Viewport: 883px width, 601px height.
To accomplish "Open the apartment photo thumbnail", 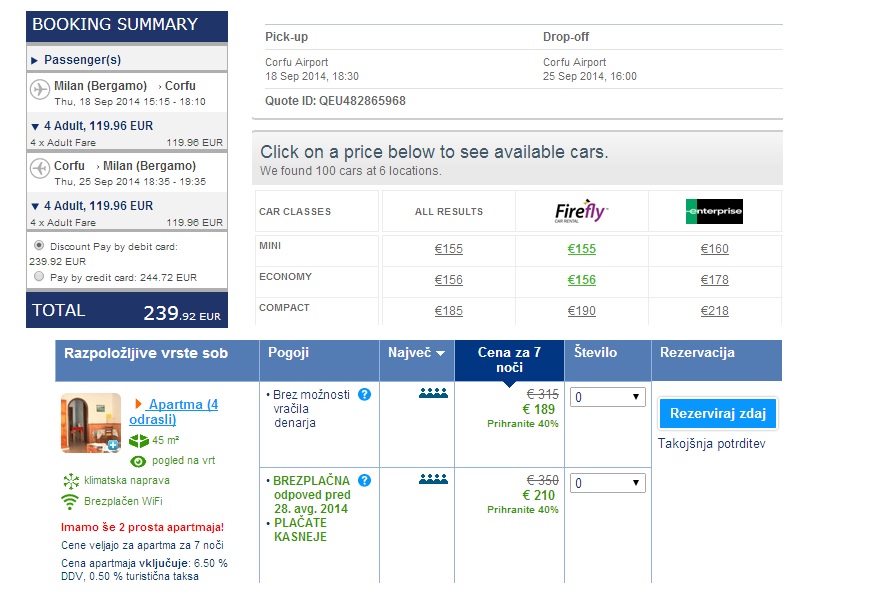I will pyautogui.click(x=91, y=423).
